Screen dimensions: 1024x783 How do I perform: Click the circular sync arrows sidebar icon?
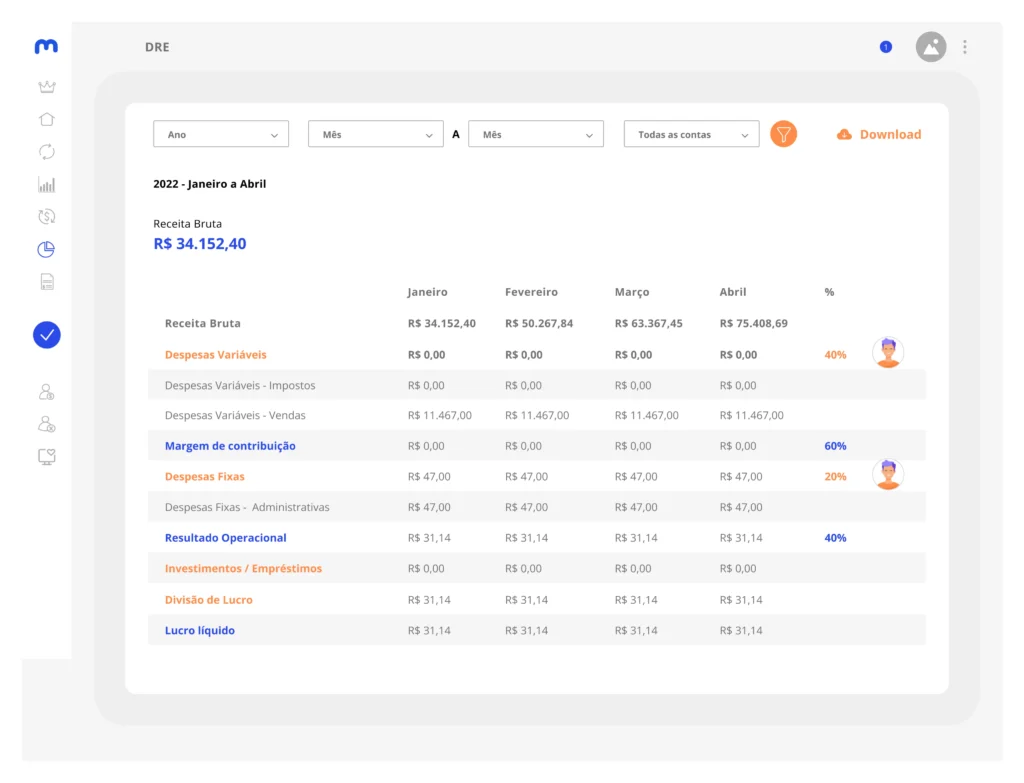click(x=47, y=152)
